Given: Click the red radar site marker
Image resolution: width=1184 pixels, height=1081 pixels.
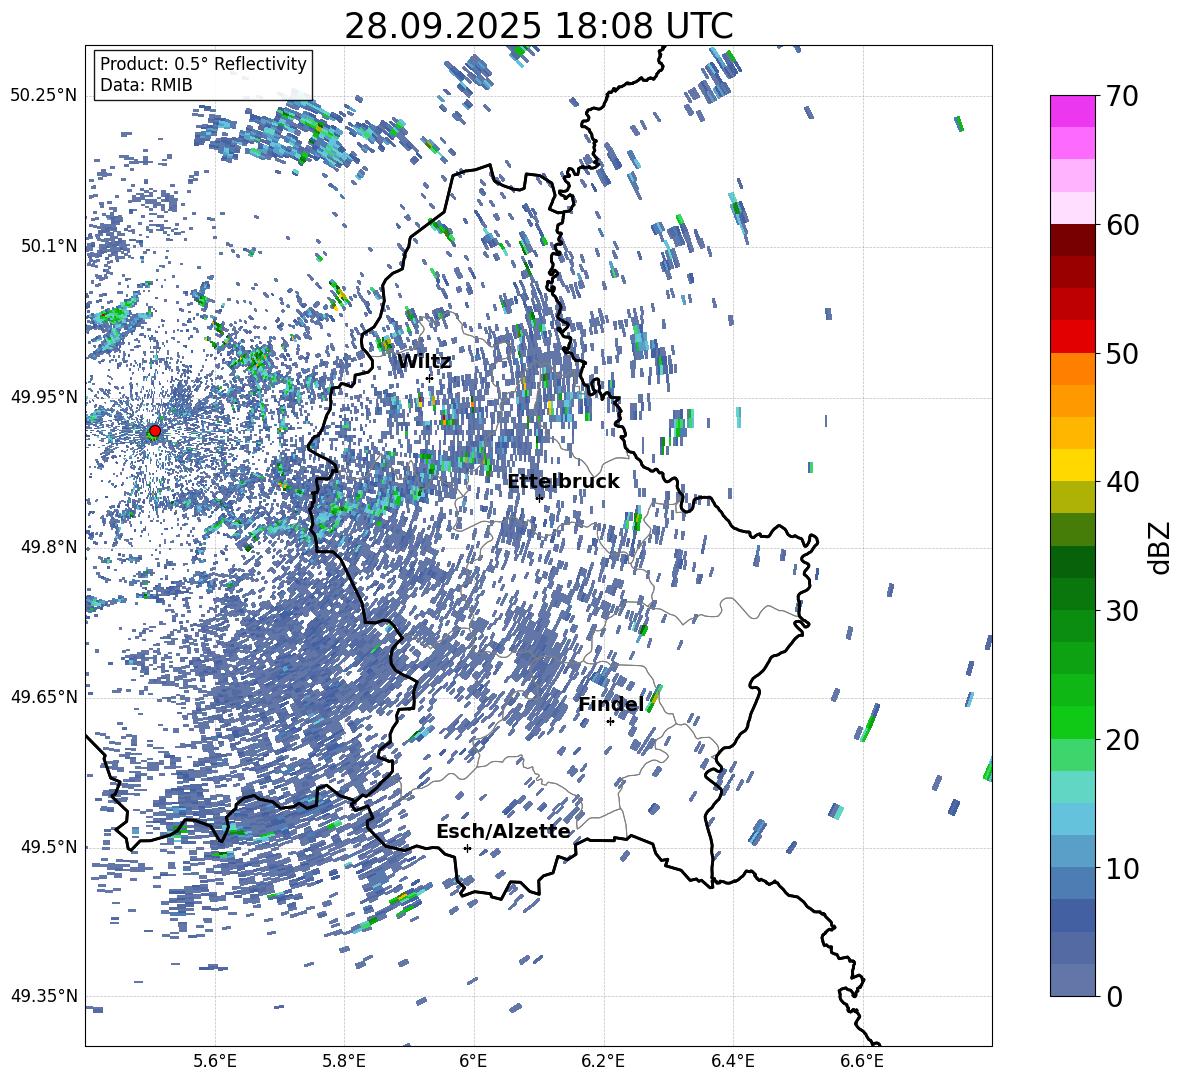Looking at the screenshot, I should (x=155, y=431).
